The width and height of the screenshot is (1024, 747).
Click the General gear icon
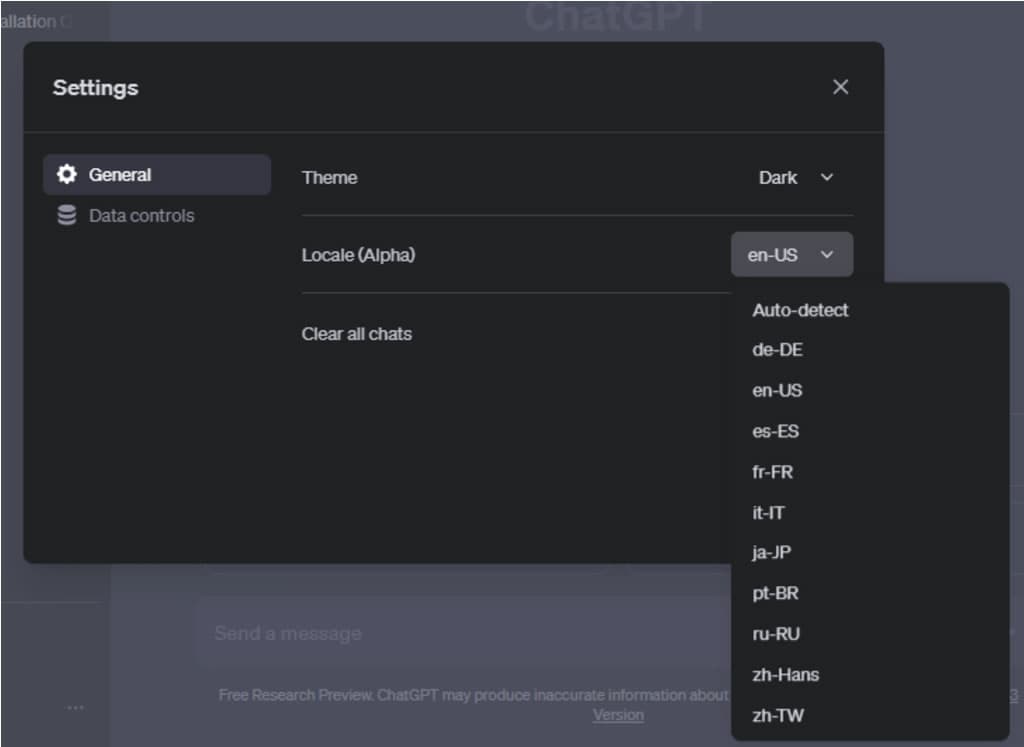click(x=67, y=174)
